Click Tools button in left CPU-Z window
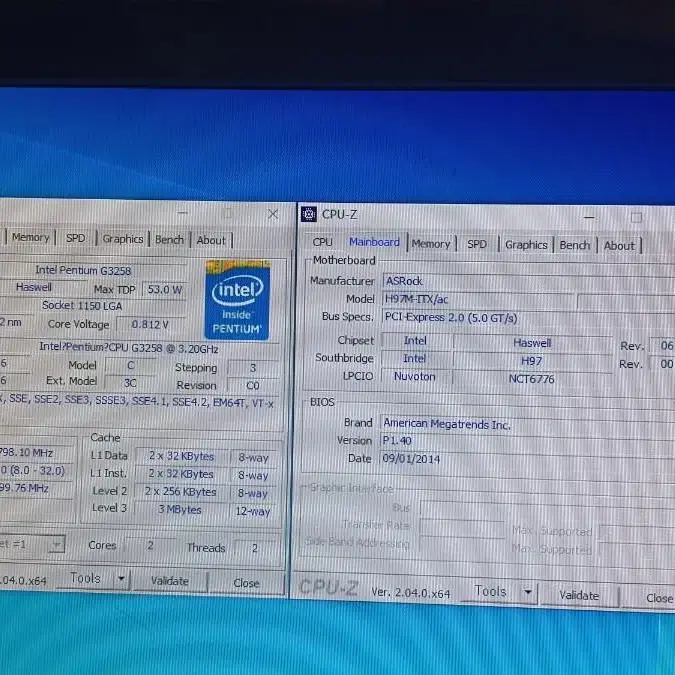Screen dimensions: 675x675 [85, 578]
